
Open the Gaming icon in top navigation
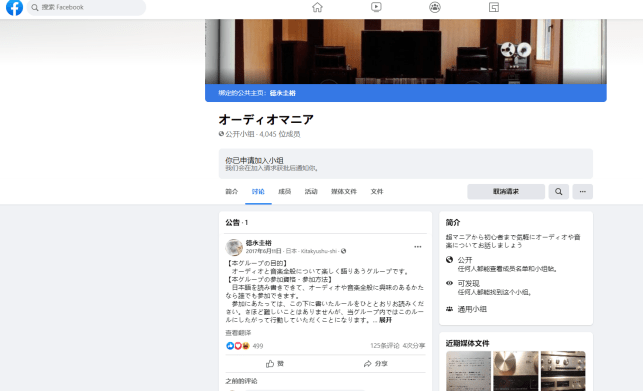pos(494,7)
